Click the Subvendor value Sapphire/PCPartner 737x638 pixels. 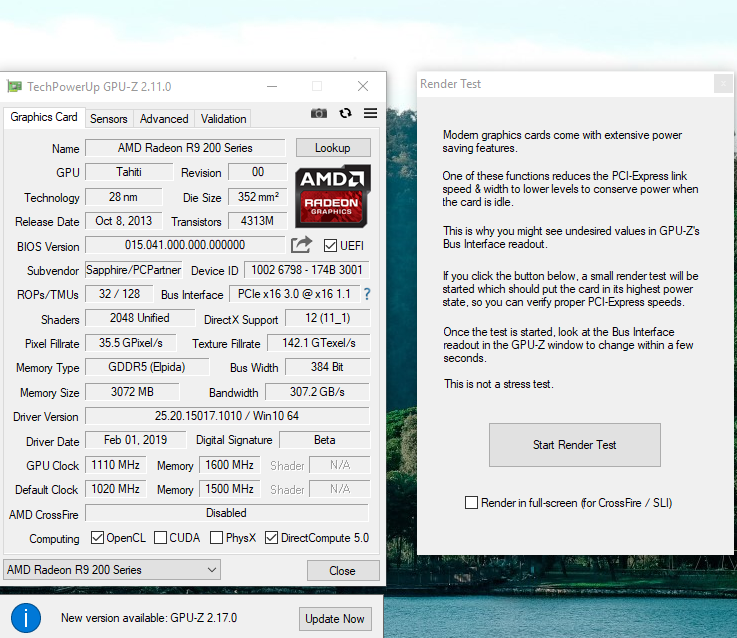coord(133,270)
